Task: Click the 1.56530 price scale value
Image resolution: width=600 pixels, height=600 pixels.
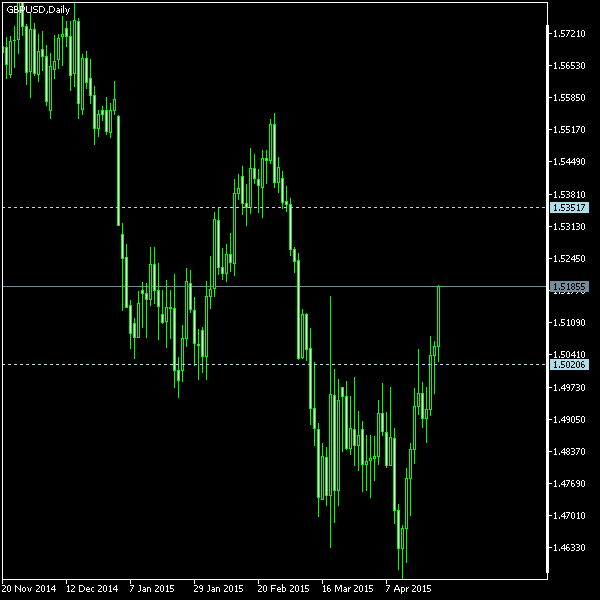Action: pyautogui.click(x=569, y=66)
